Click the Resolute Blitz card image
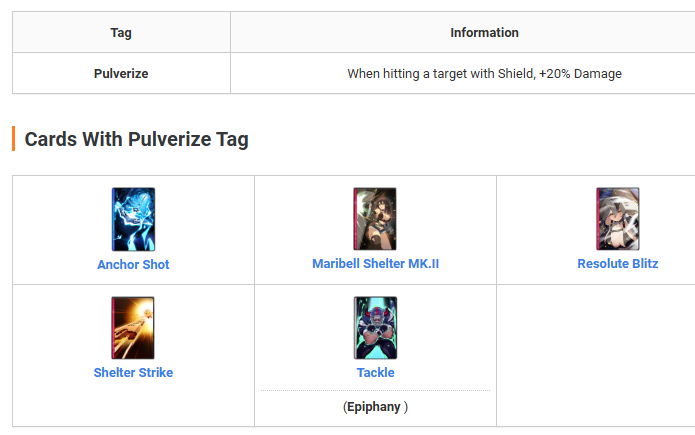695x435 pixels. coord(617,219)
